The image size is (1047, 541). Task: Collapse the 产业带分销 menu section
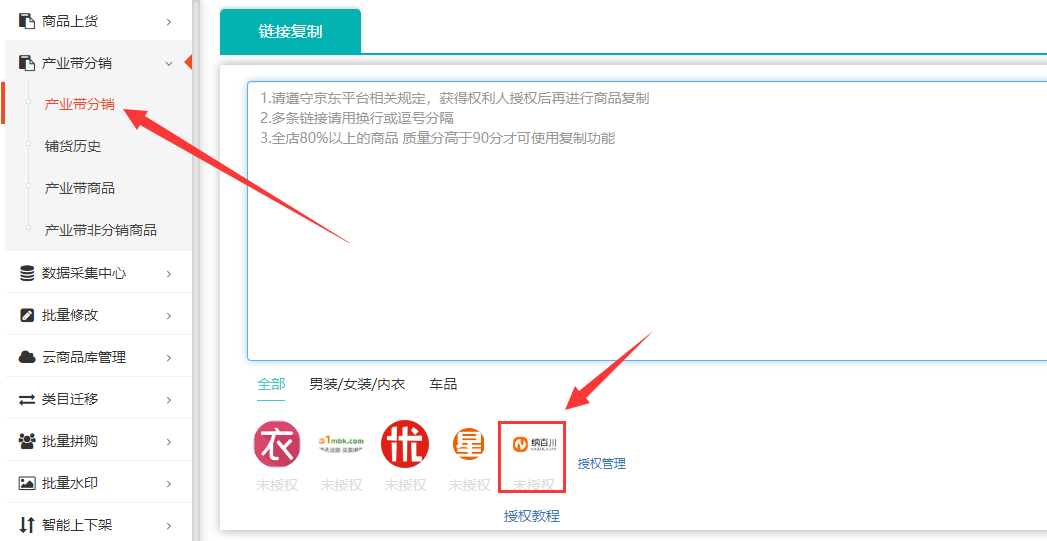tap(168, 63)
